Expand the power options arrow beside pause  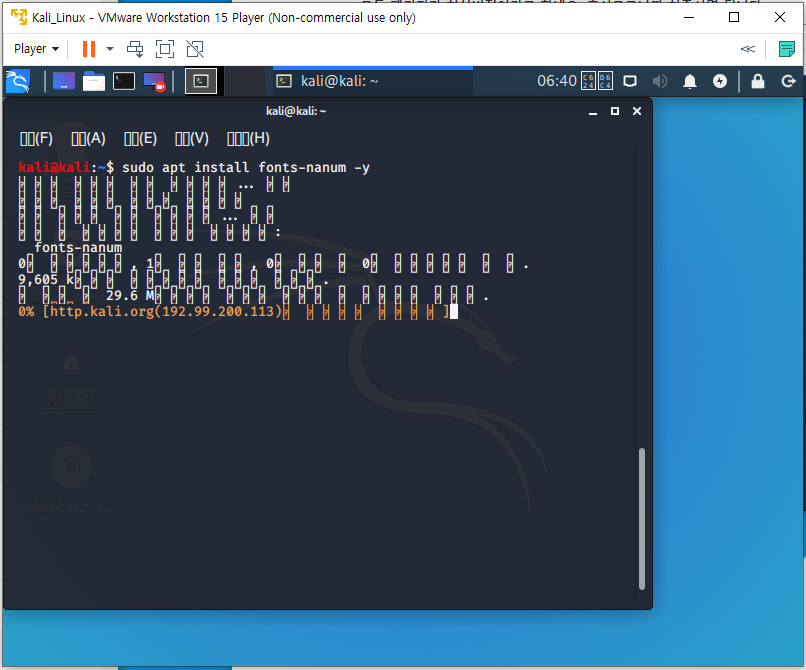[x=109, y=49]
